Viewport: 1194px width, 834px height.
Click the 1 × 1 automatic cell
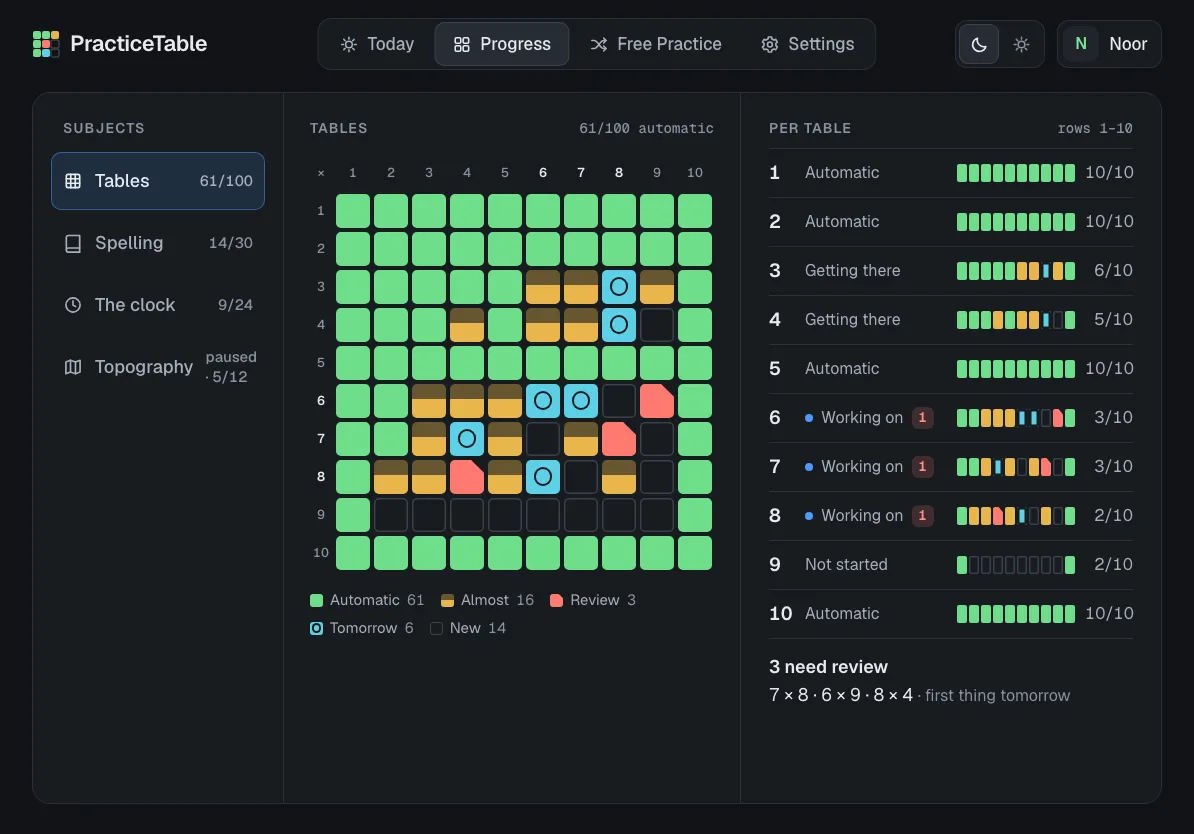point(353,211)
